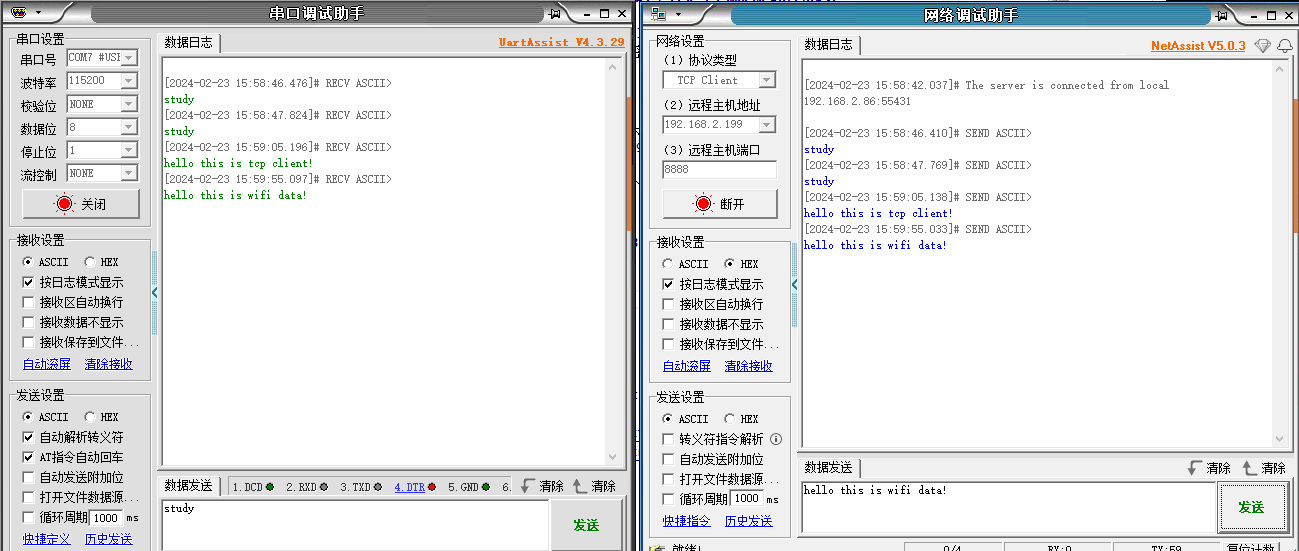The image size is (1299, 551).
Task: Collapse the NetAssist side panel arrow
Action: 795,285
